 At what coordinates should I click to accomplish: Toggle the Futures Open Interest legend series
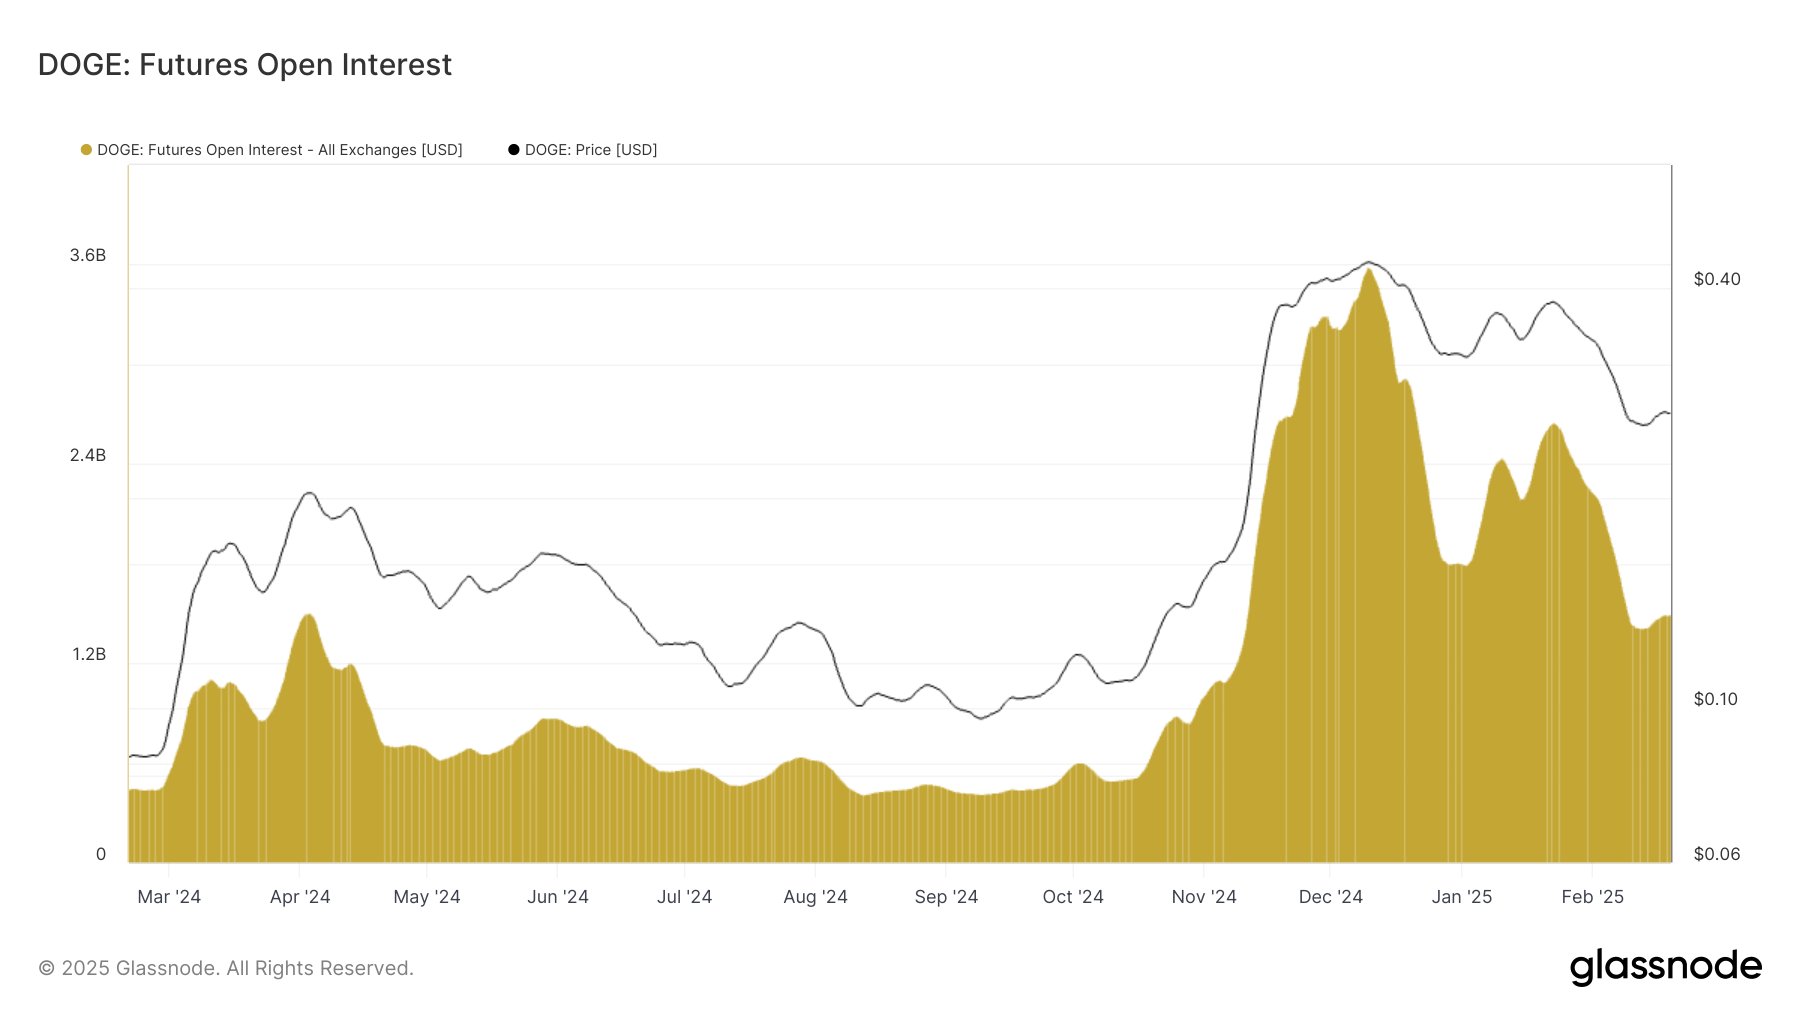pos(279,150)
